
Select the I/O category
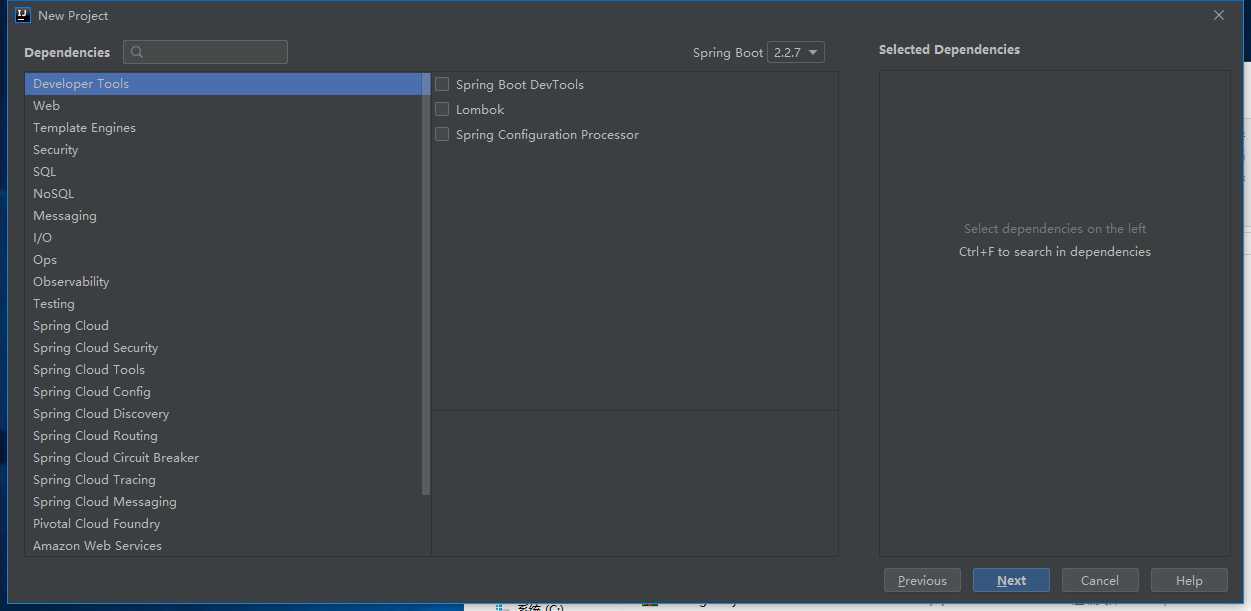point(224,238)
